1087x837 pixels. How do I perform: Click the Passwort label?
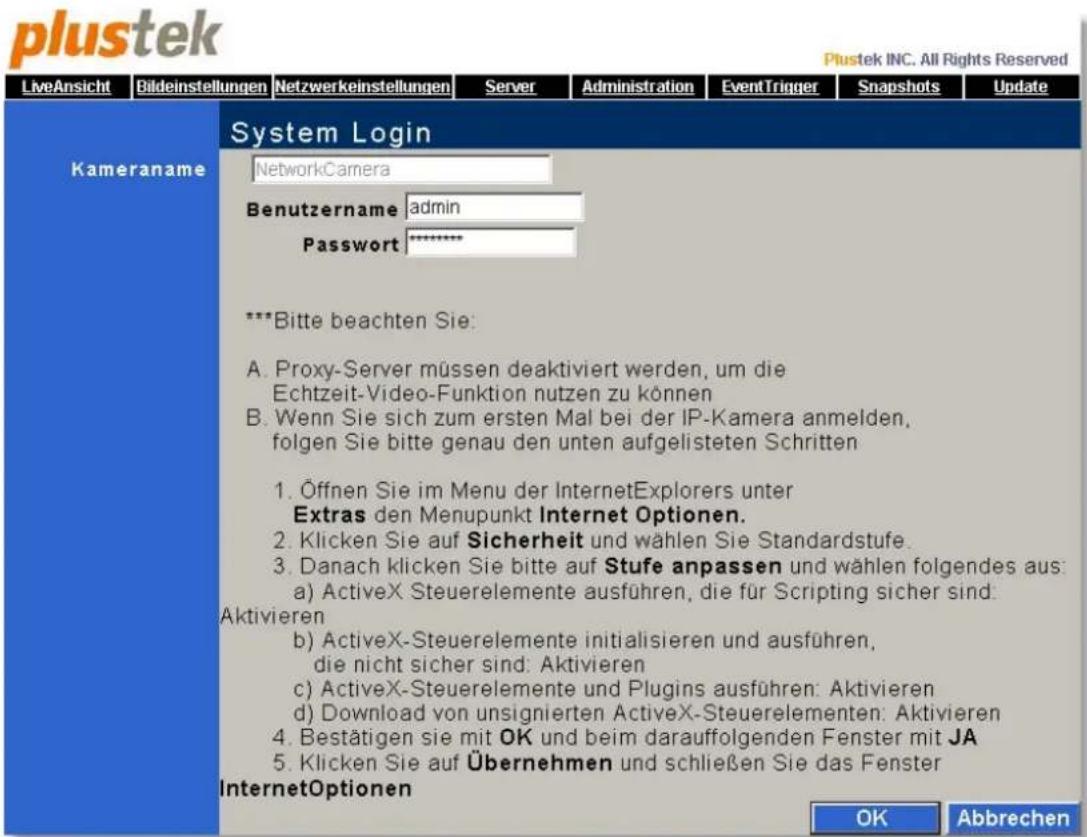coord(351,245)
